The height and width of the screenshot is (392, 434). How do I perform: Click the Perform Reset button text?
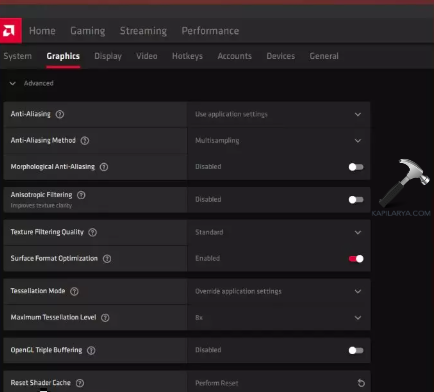(x=217, y=383)
